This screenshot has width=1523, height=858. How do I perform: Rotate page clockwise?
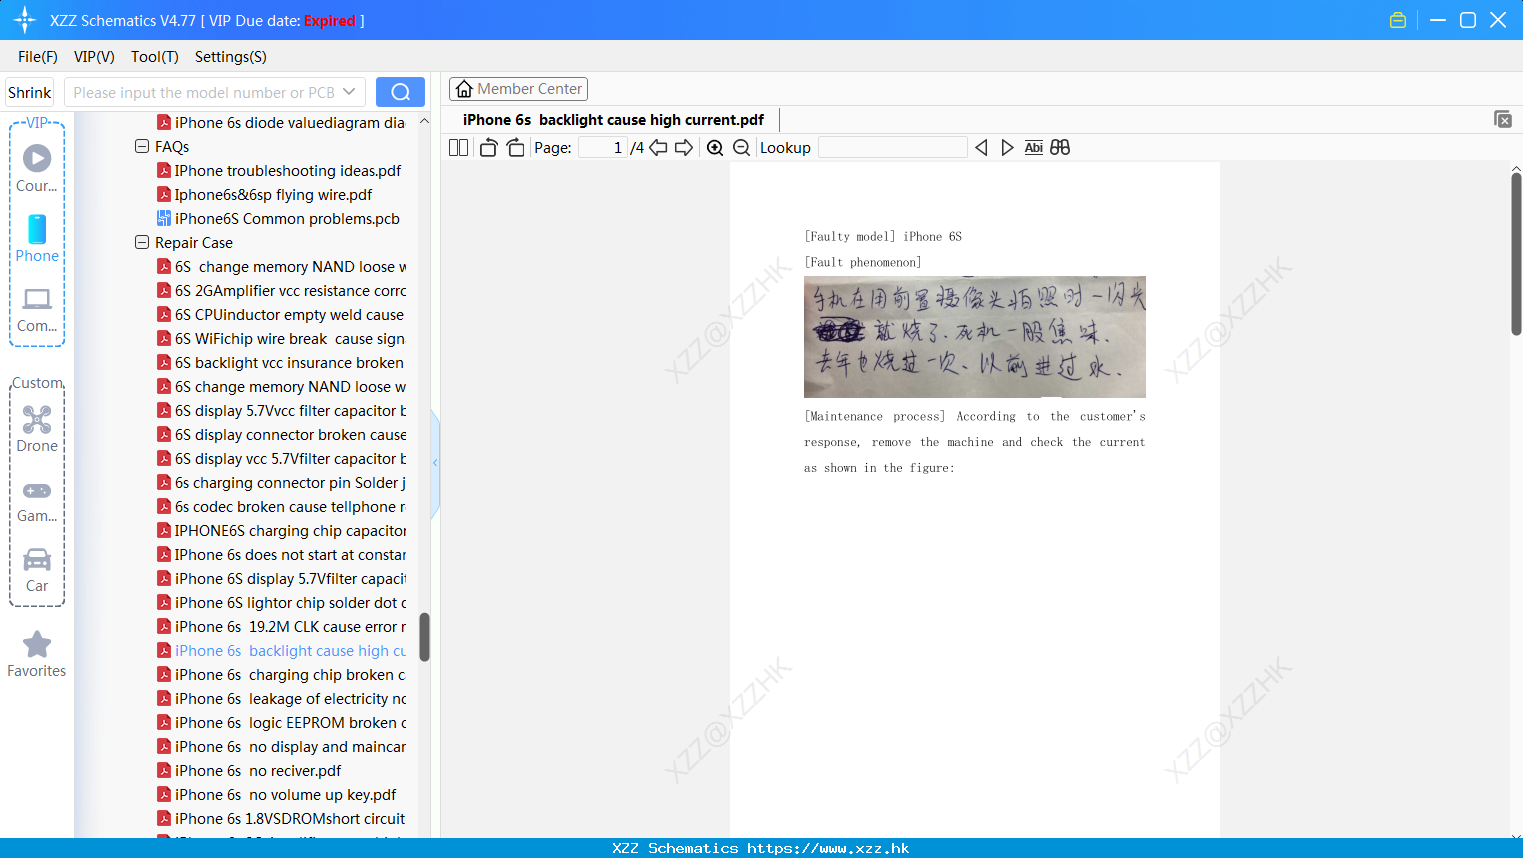click(x=515, y=148)
